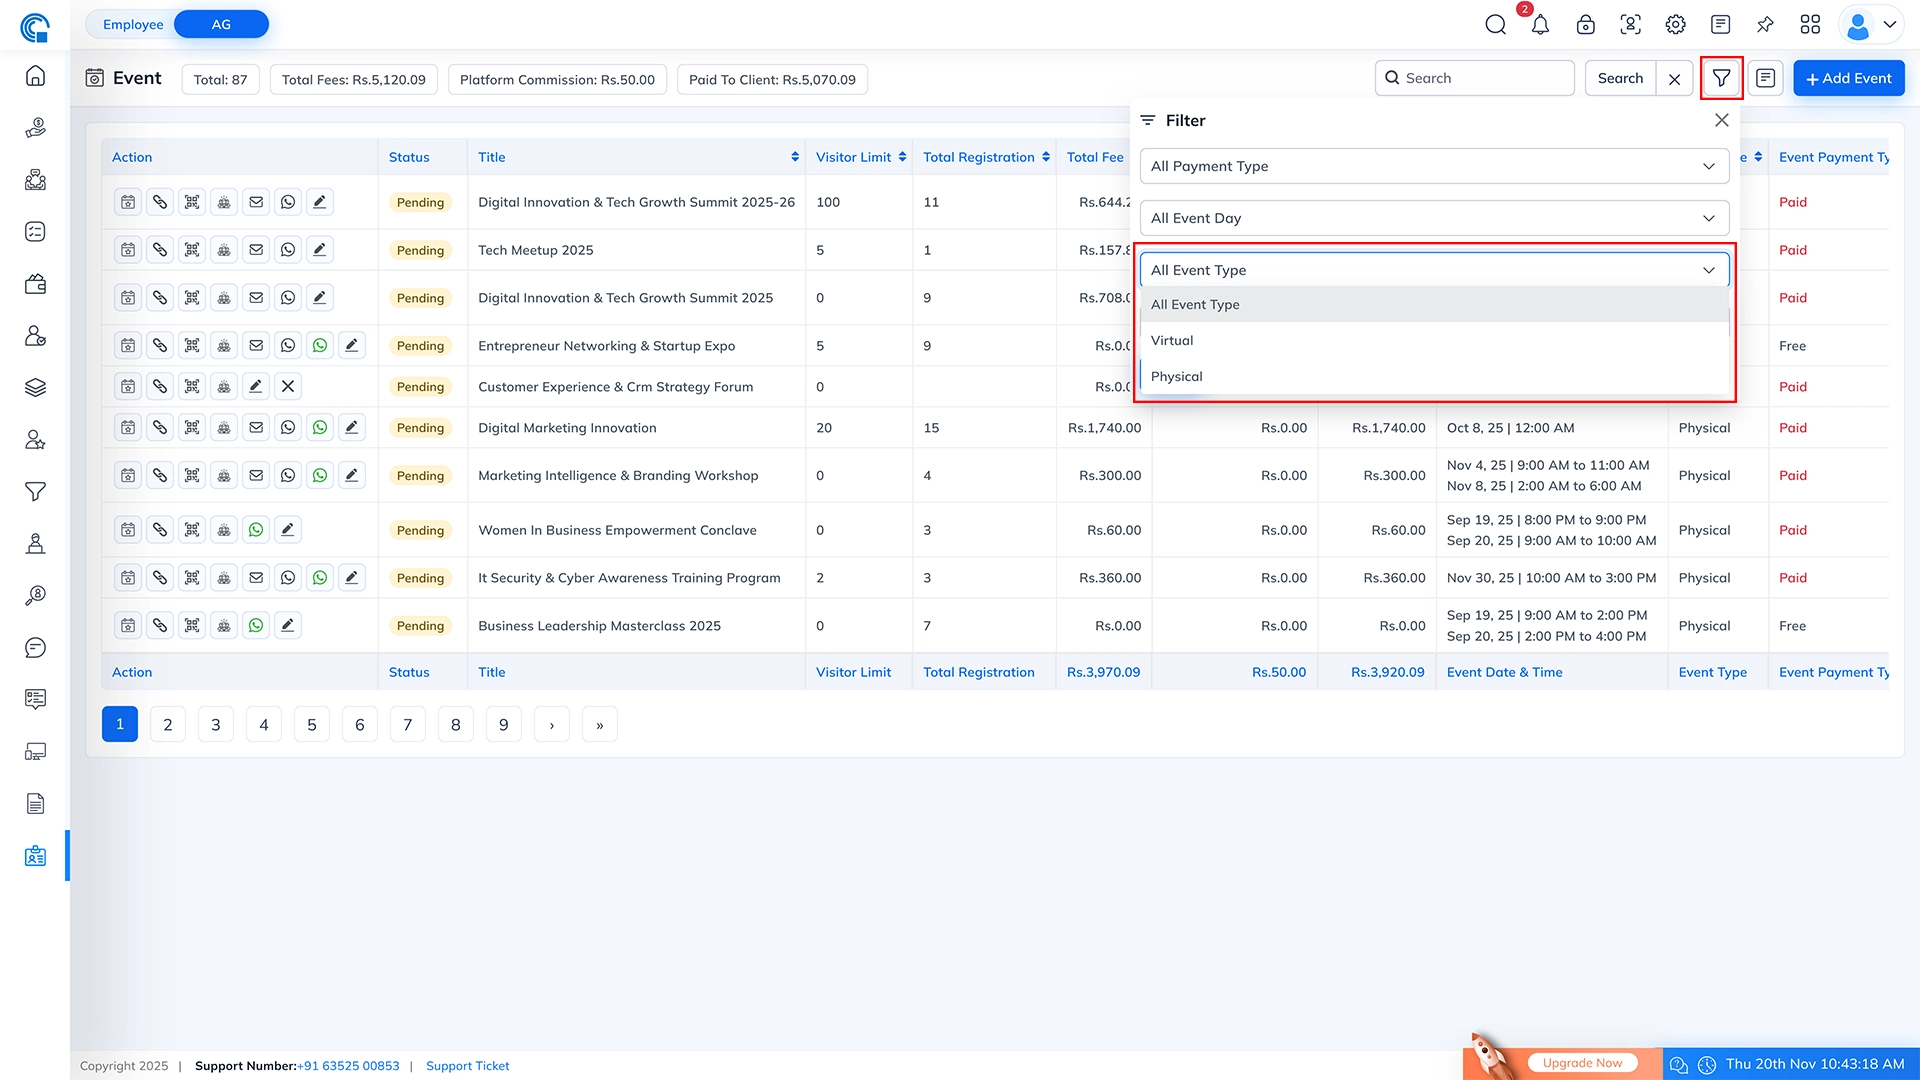Image resolution: width=1920 pixels, height=1080 pixels.
Task: Click the home icon in left sidebar
Action: pos(35,76)
